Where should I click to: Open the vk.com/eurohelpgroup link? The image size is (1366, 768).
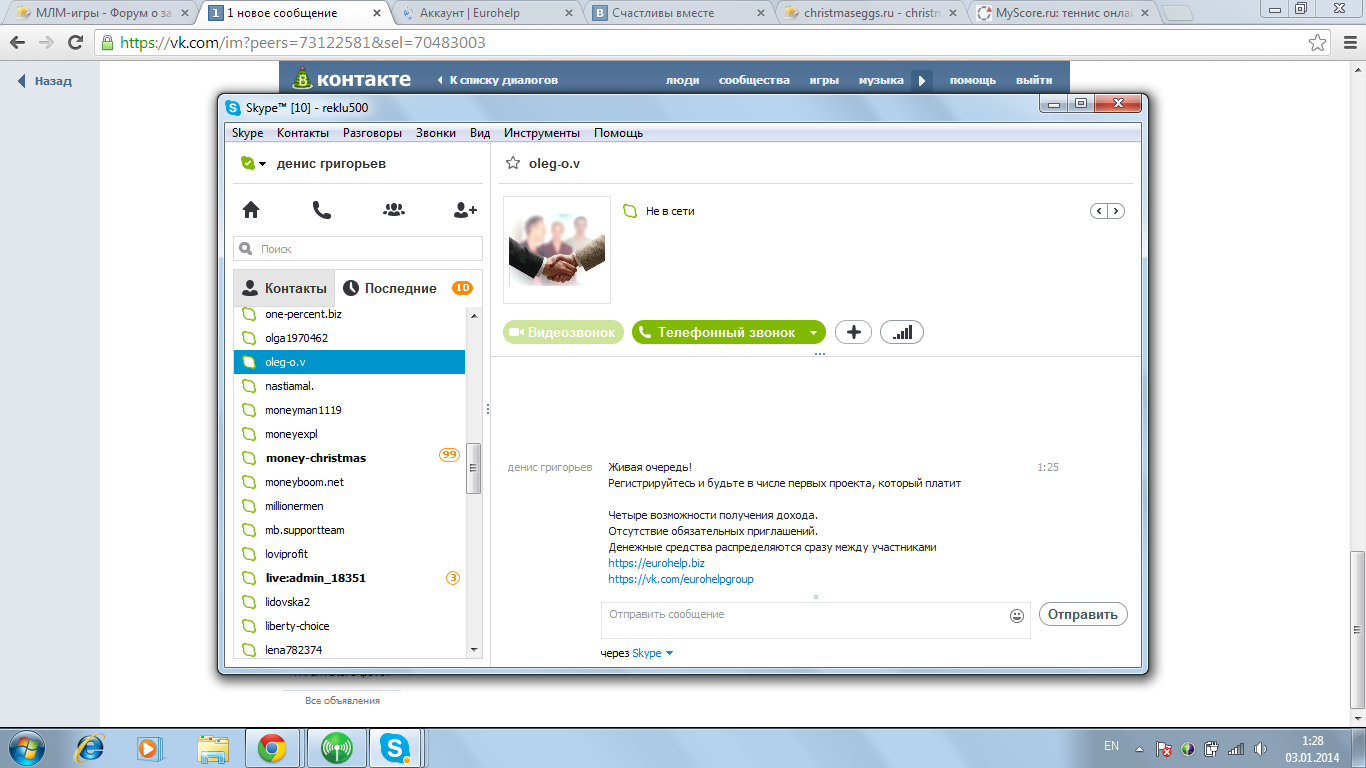coord(681,579)
